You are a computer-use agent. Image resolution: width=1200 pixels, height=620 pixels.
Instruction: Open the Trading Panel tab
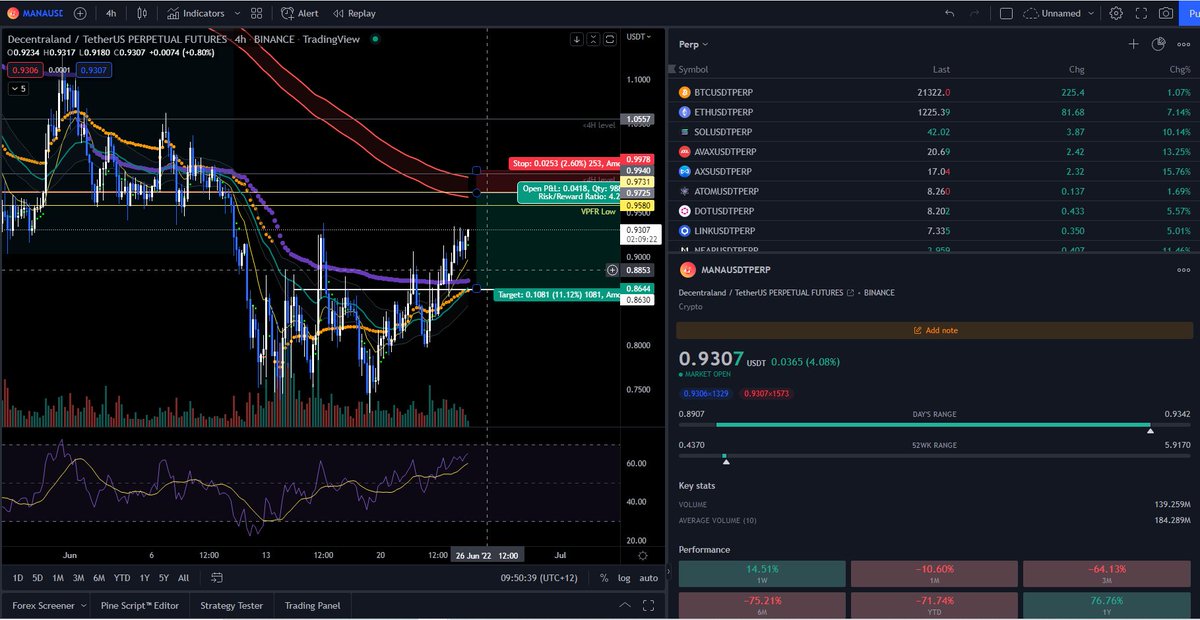(x=312, y=605)
